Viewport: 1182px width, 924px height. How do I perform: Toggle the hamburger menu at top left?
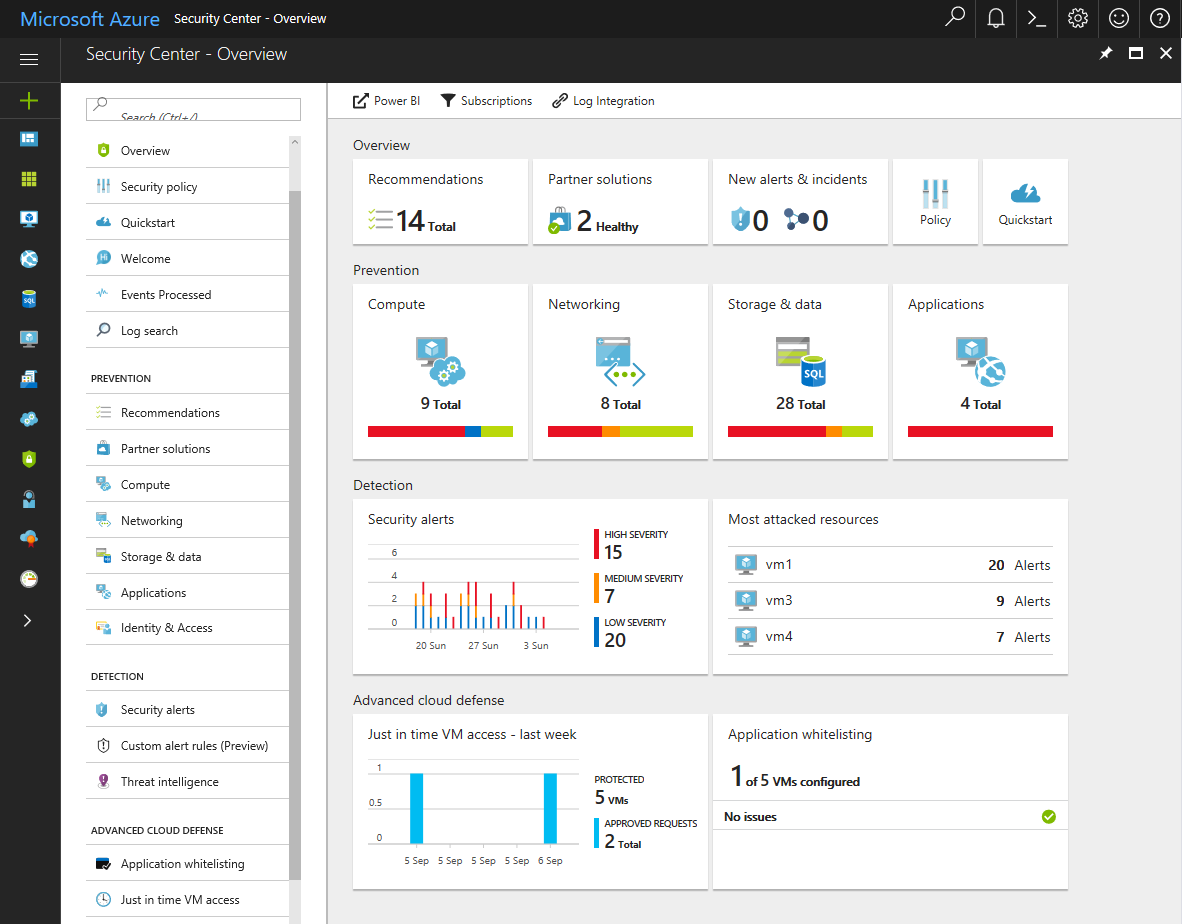point(29,60)
